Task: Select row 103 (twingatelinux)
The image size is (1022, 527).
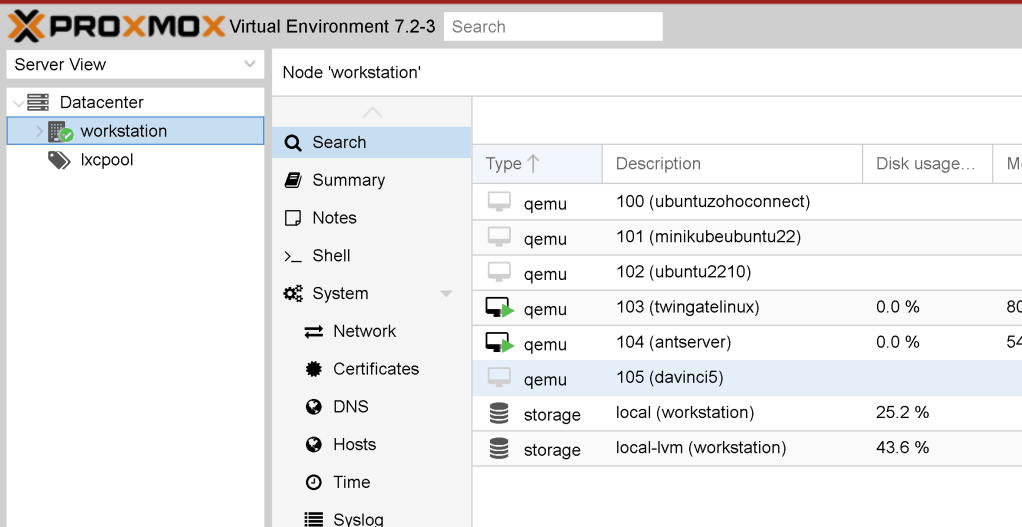Action: tap(747, 307)
